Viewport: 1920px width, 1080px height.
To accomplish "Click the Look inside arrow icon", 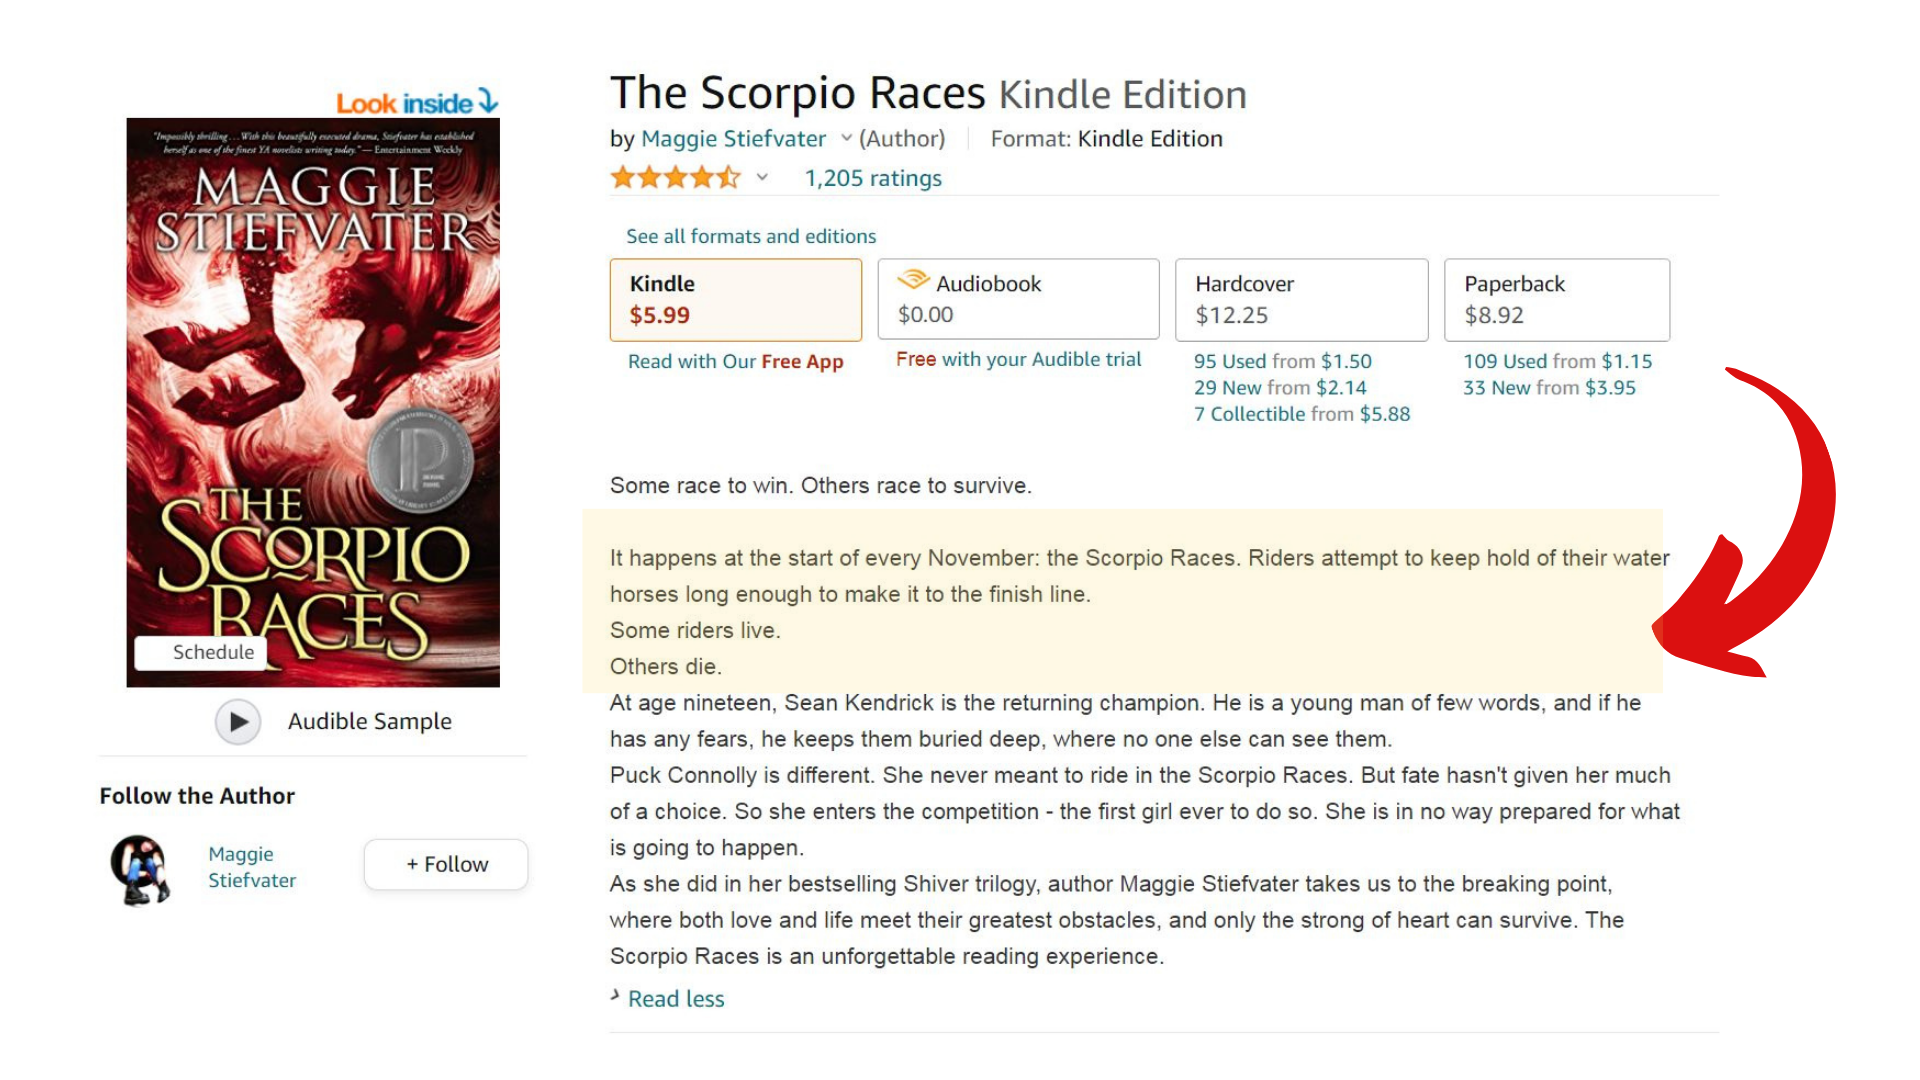I will (x=488, y=101).
